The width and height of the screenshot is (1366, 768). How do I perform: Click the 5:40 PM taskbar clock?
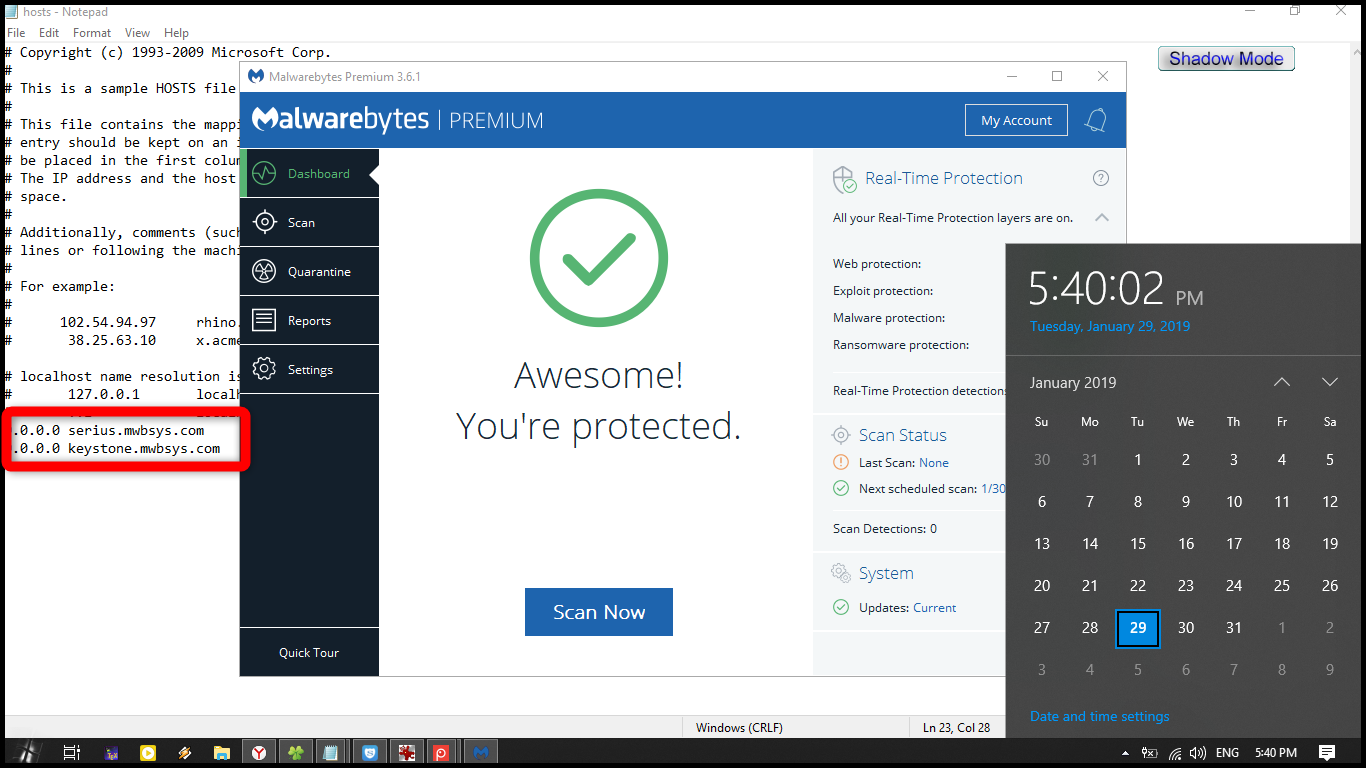(1275, 753)
